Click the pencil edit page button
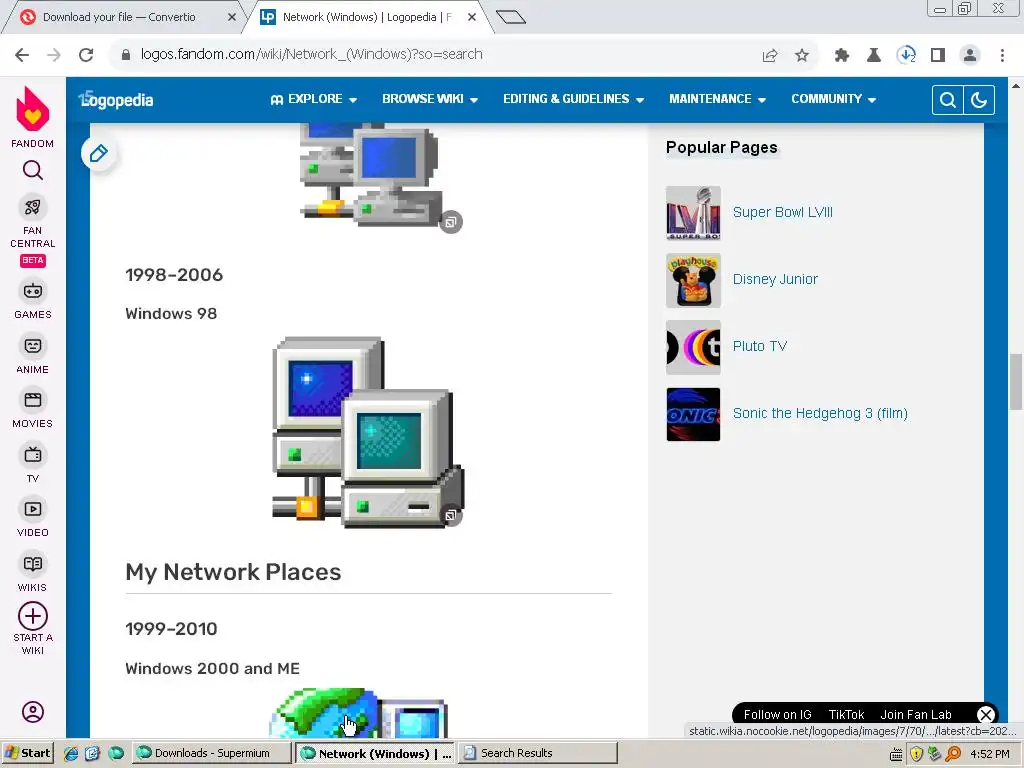Viewport: 1024px width, 768px height. click(x=99, y=153)
